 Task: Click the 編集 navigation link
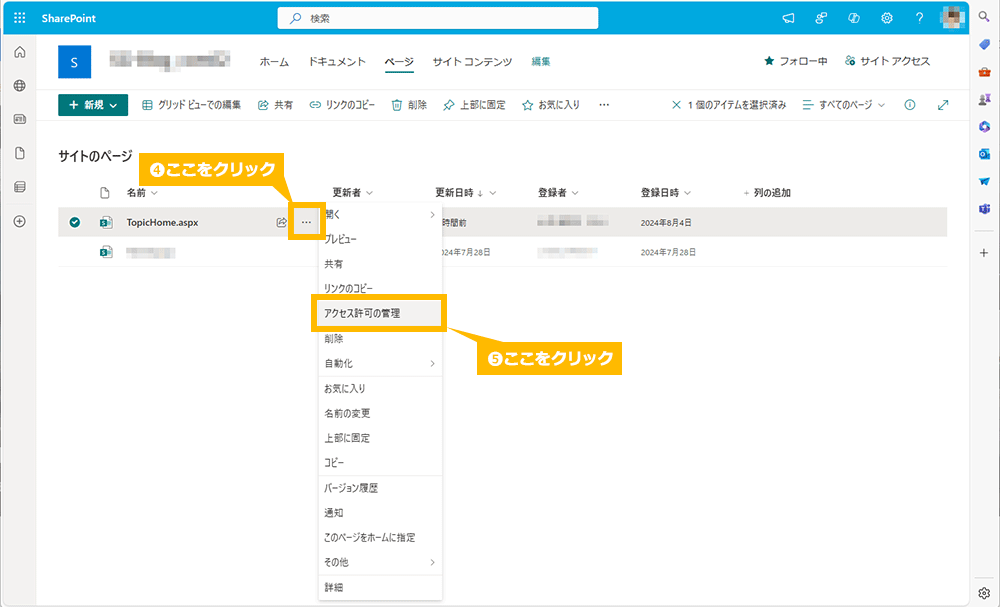541,61
